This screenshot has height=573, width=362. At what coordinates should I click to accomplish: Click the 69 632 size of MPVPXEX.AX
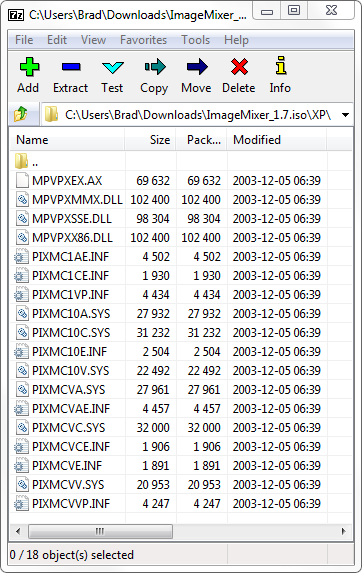153,180
